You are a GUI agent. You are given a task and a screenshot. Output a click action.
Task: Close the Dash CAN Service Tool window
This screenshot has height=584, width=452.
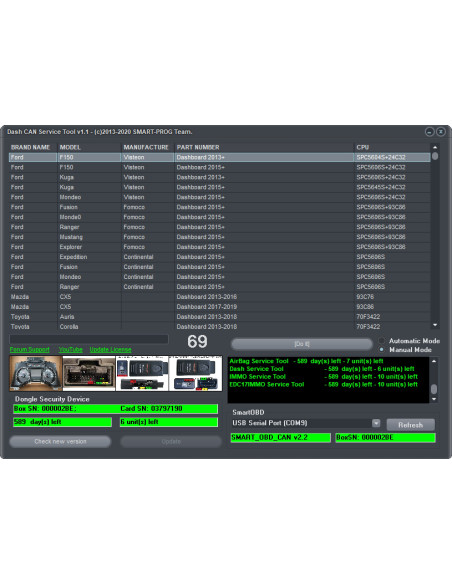[x=440, y=131]
